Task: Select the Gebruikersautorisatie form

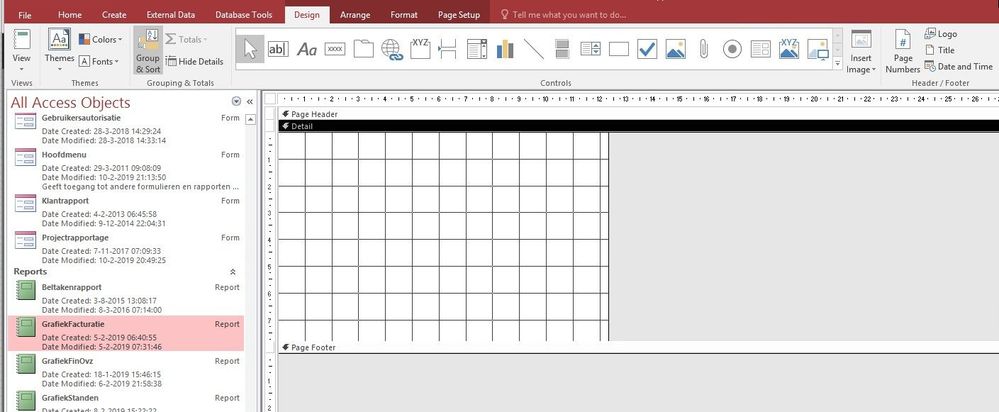Action: (x=126, y=128)
